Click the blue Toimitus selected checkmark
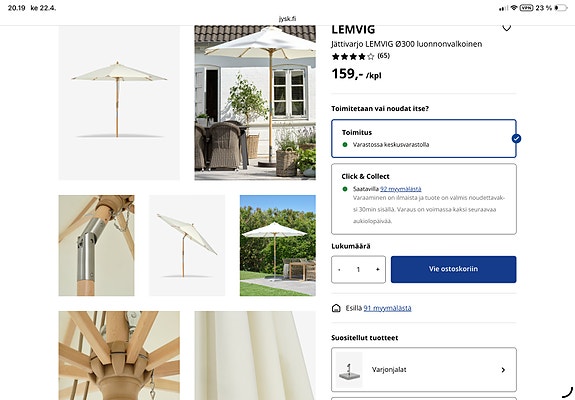Image resolution: width=575 pixels, height=400 pixels. pyautogui.click(x=516, y=139)
